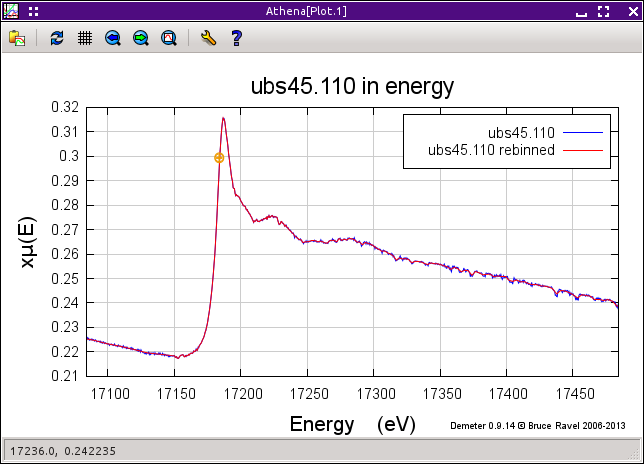Click the autoscale magnifier icon
Image resolution: width=644 pixels, height=464 pixels.
tap(169, 38)
